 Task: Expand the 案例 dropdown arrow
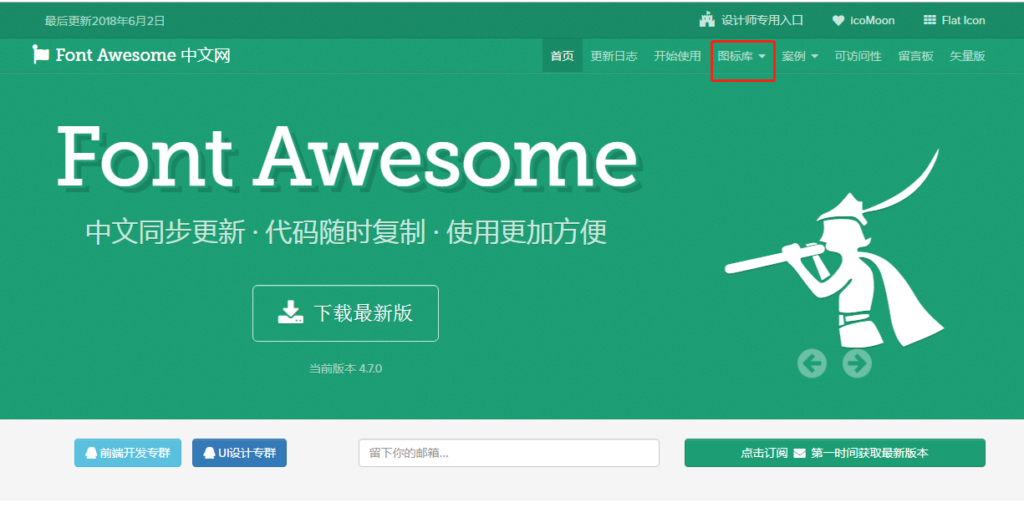pos(814,56)
